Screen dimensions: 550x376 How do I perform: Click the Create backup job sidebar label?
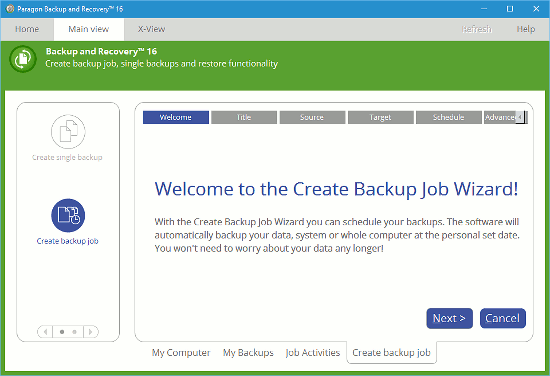click(x=68, y=241)
